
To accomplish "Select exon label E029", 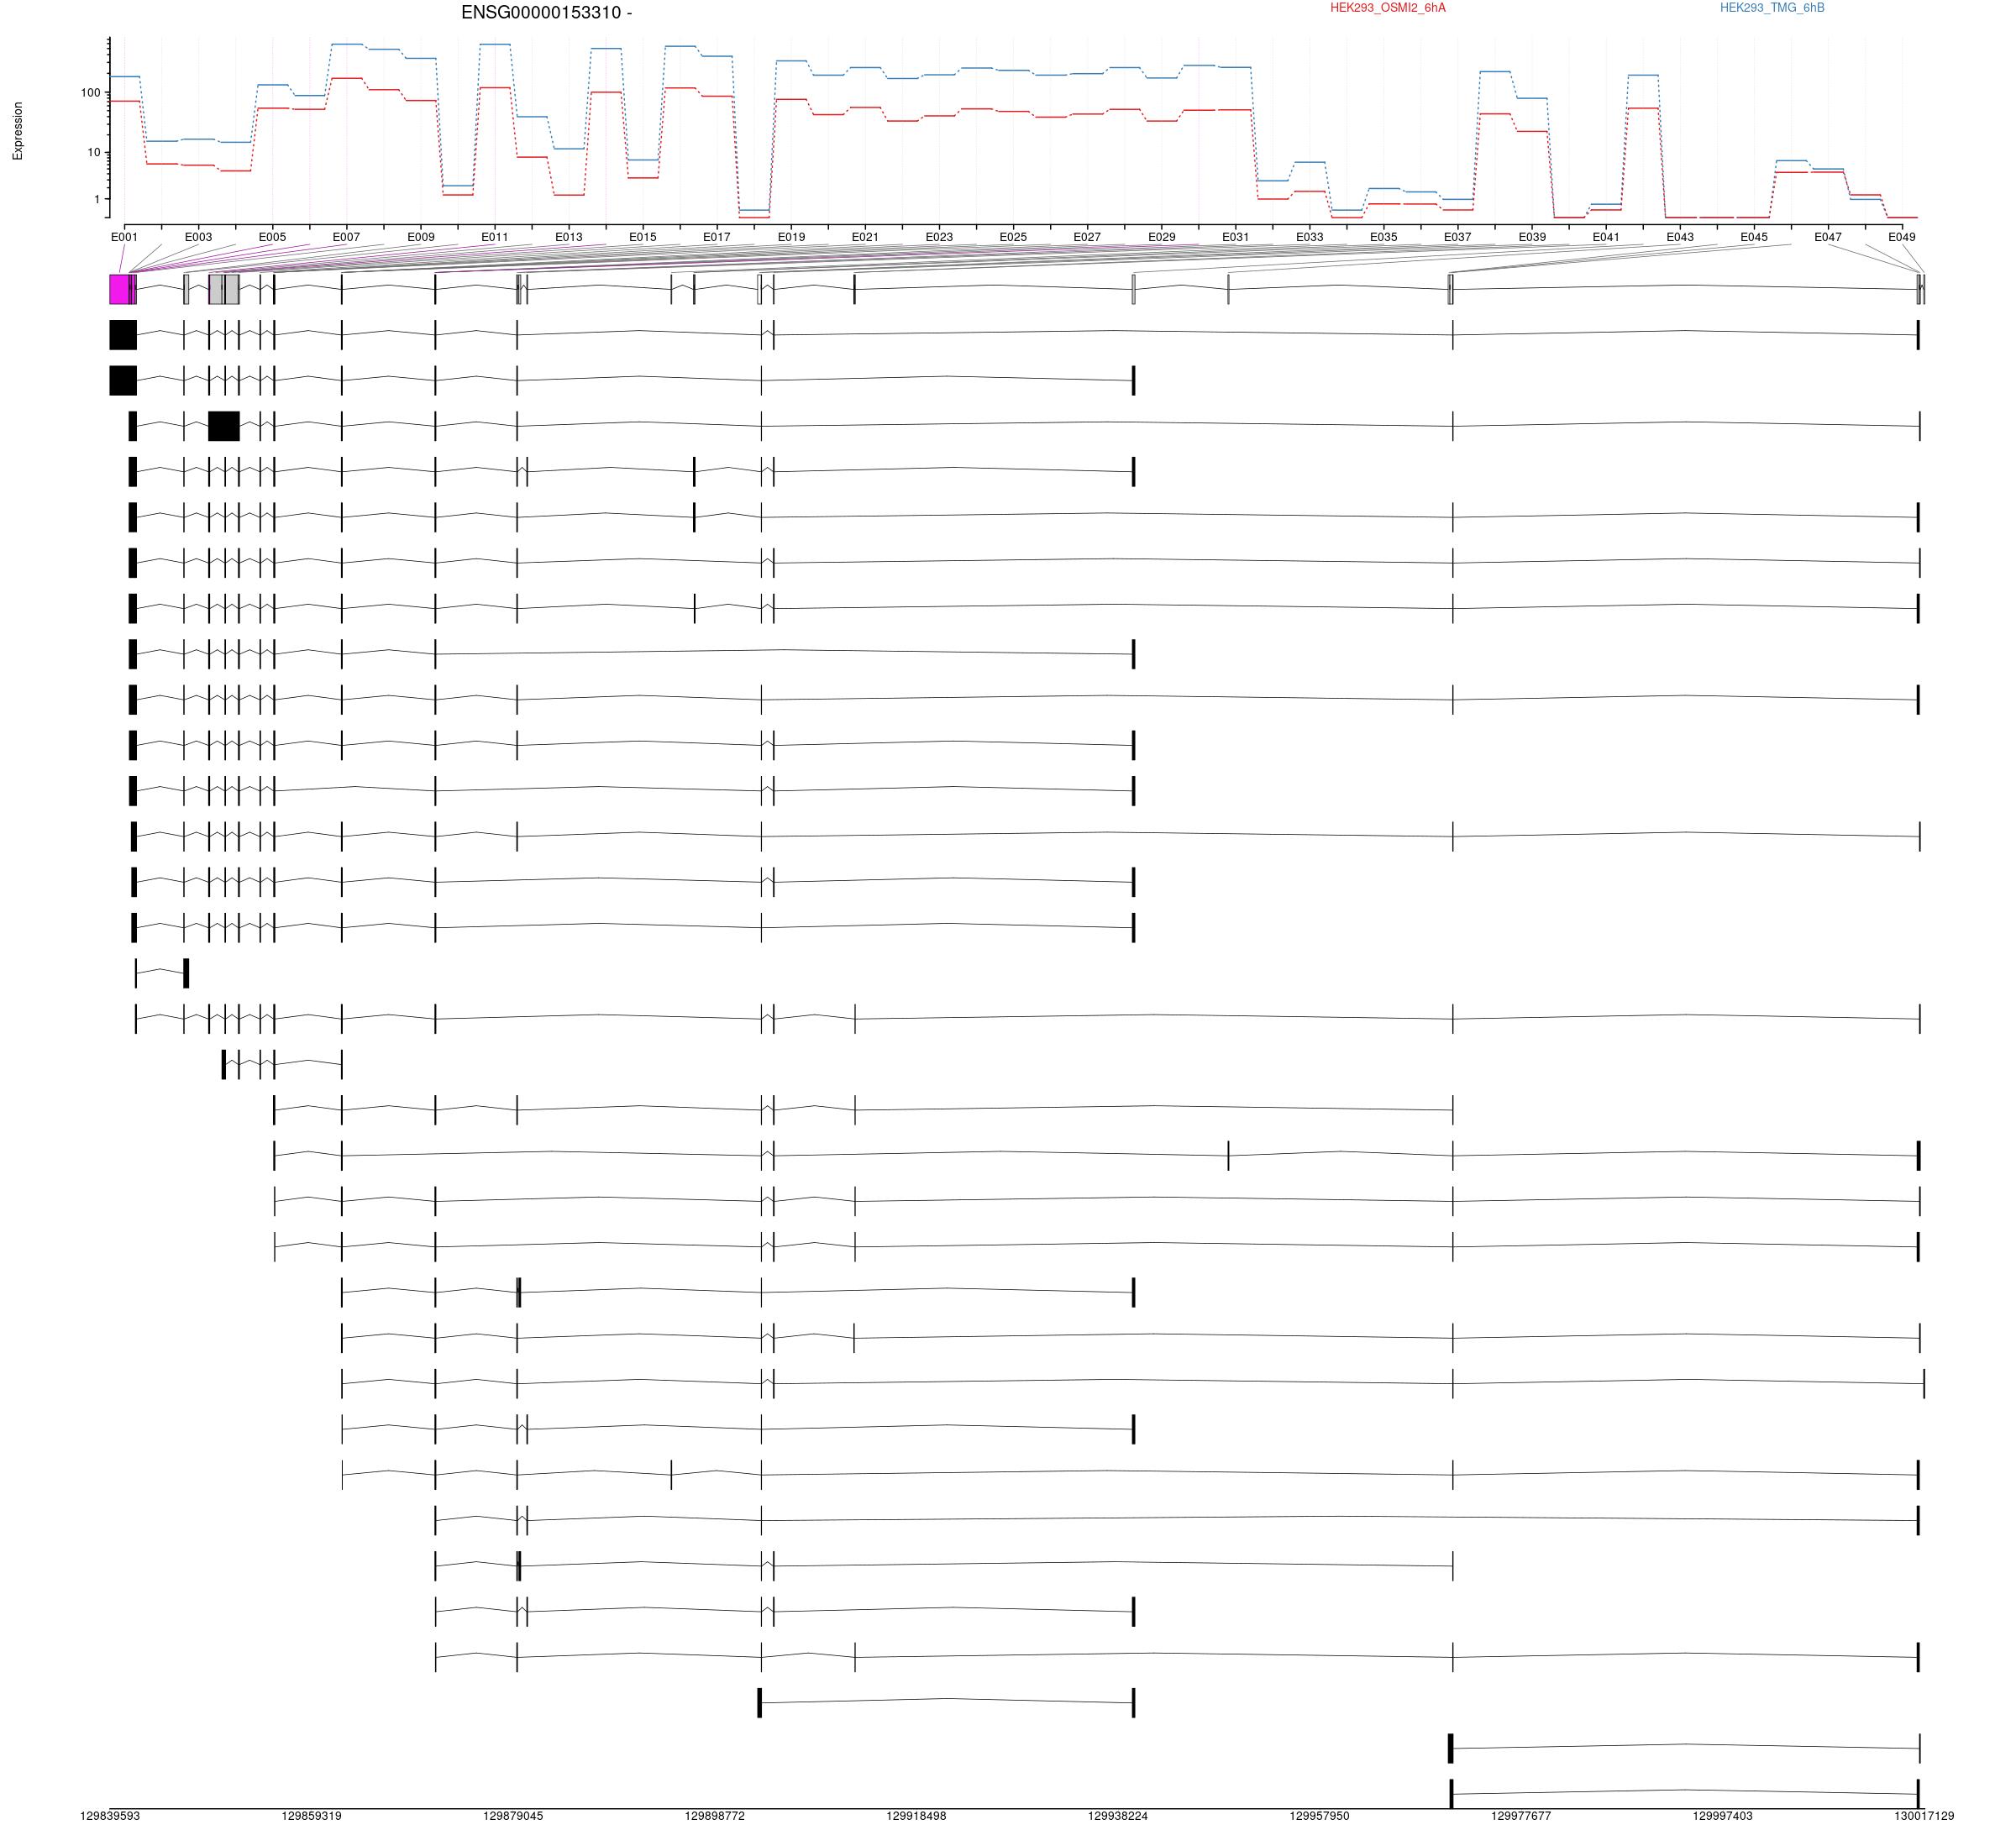I will tap(1162, 237).
